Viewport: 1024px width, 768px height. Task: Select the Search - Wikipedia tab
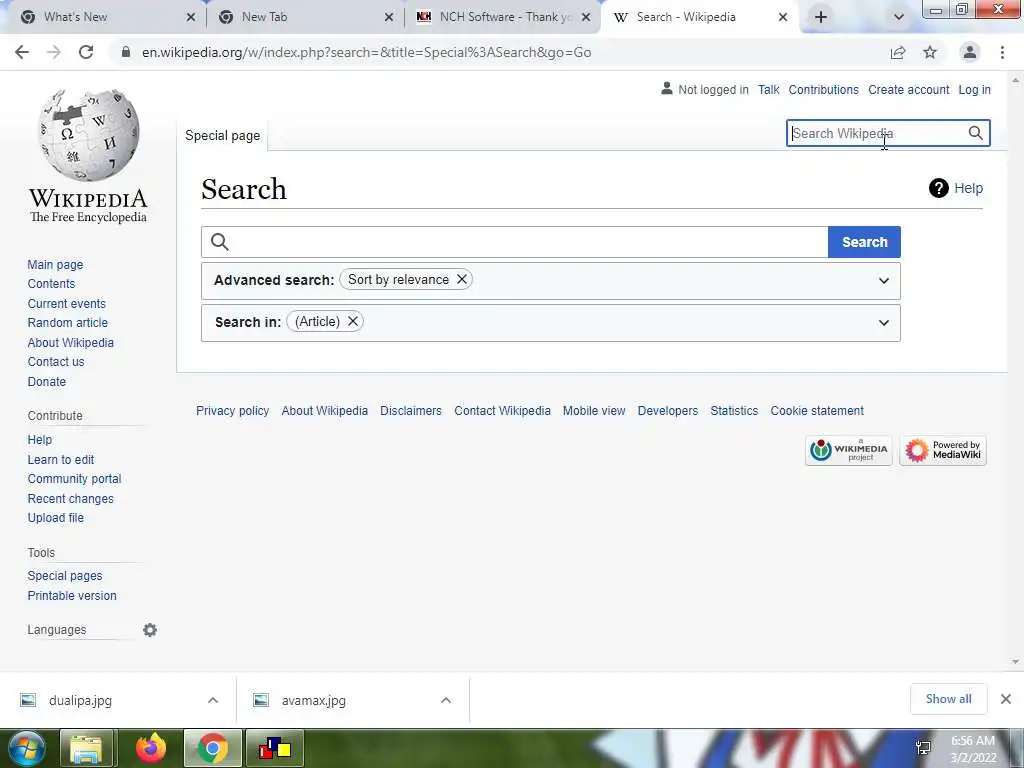[699, 17]
